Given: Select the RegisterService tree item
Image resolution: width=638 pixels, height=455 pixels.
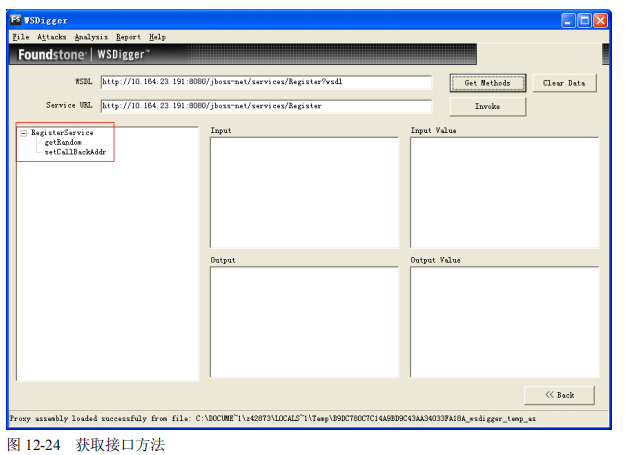Looking at the screenshot, I should pyautogui.click(x=62, y=133).
